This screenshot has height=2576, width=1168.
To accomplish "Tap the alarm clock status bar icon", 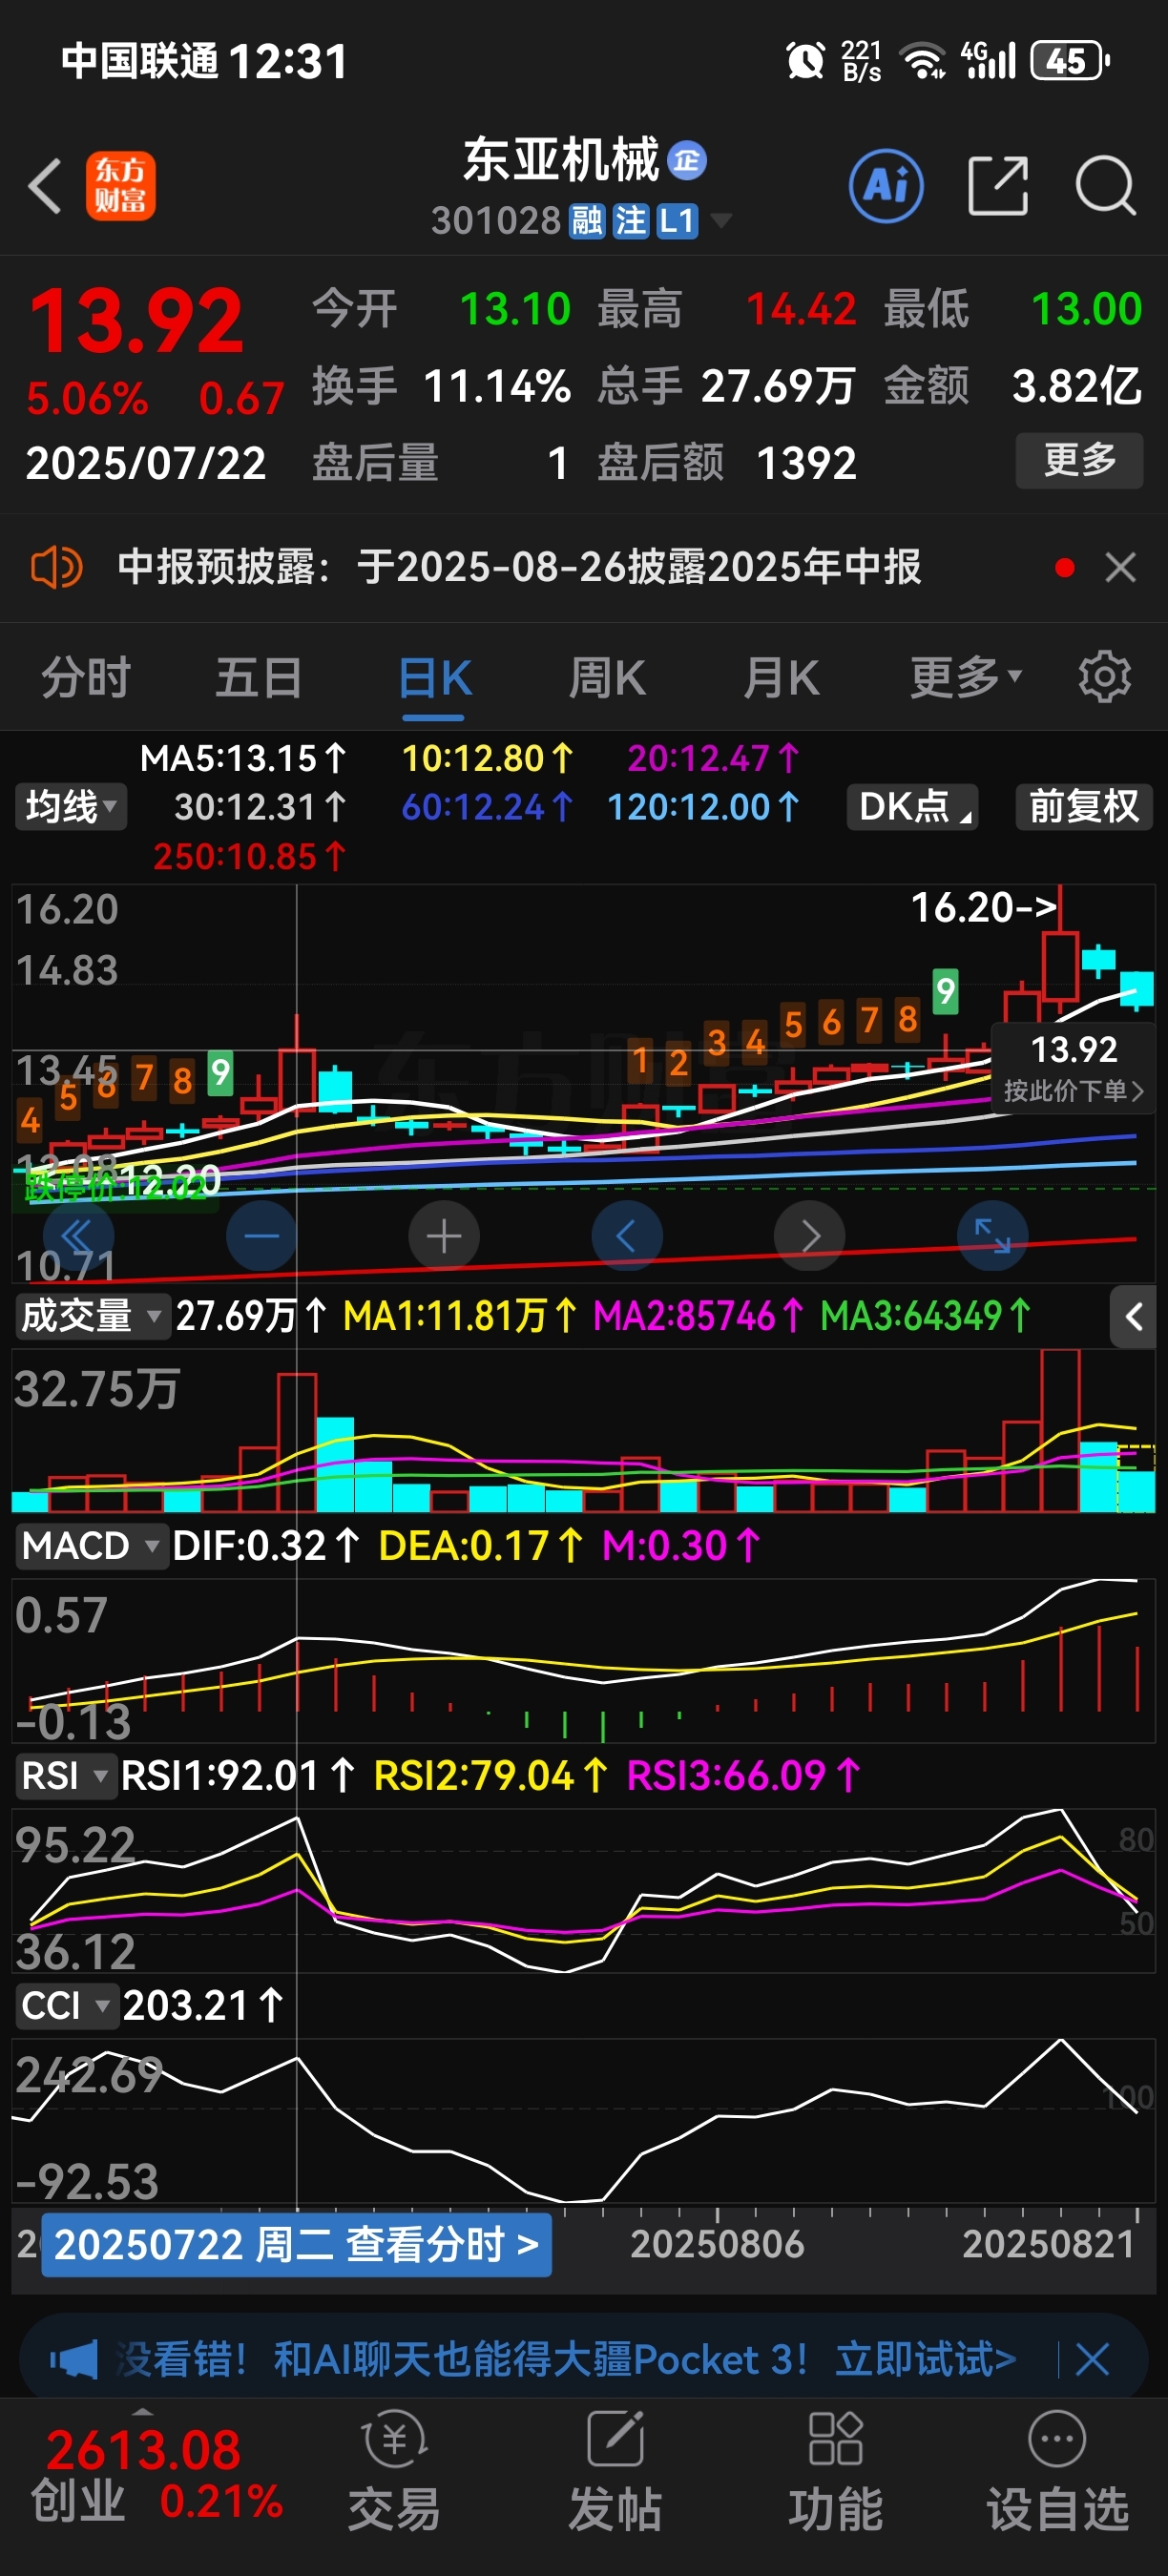I will (805, 60).
